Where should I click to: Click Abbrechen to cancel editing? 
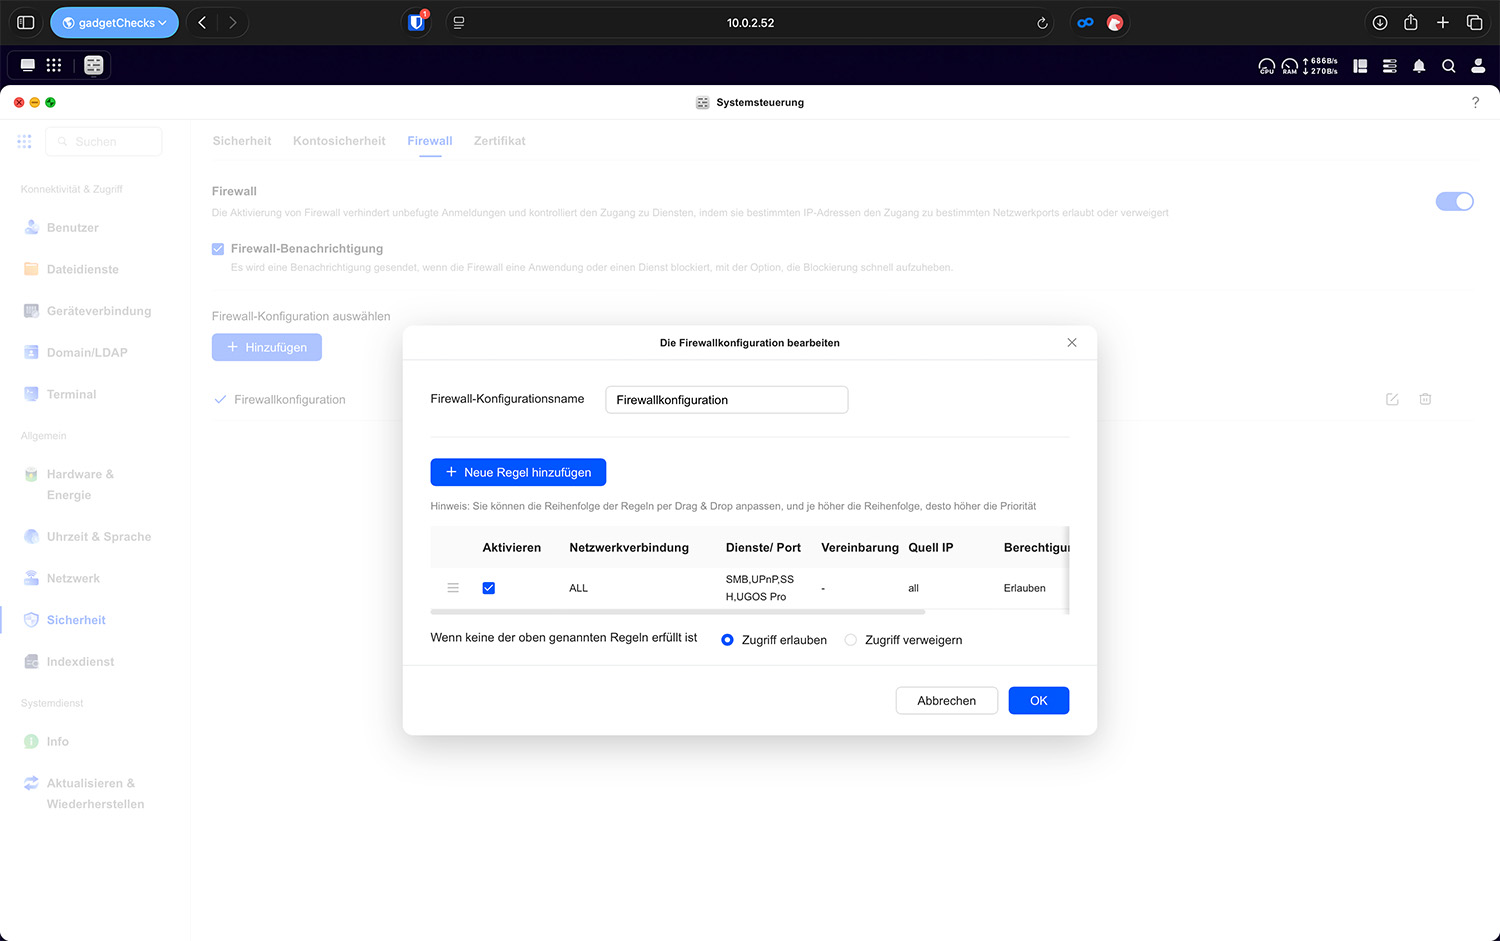point(946,700)
